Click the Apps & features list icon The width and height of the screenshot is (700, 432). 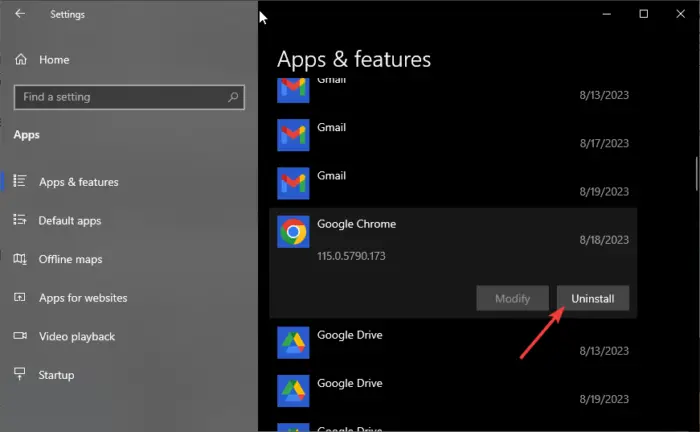20,181
